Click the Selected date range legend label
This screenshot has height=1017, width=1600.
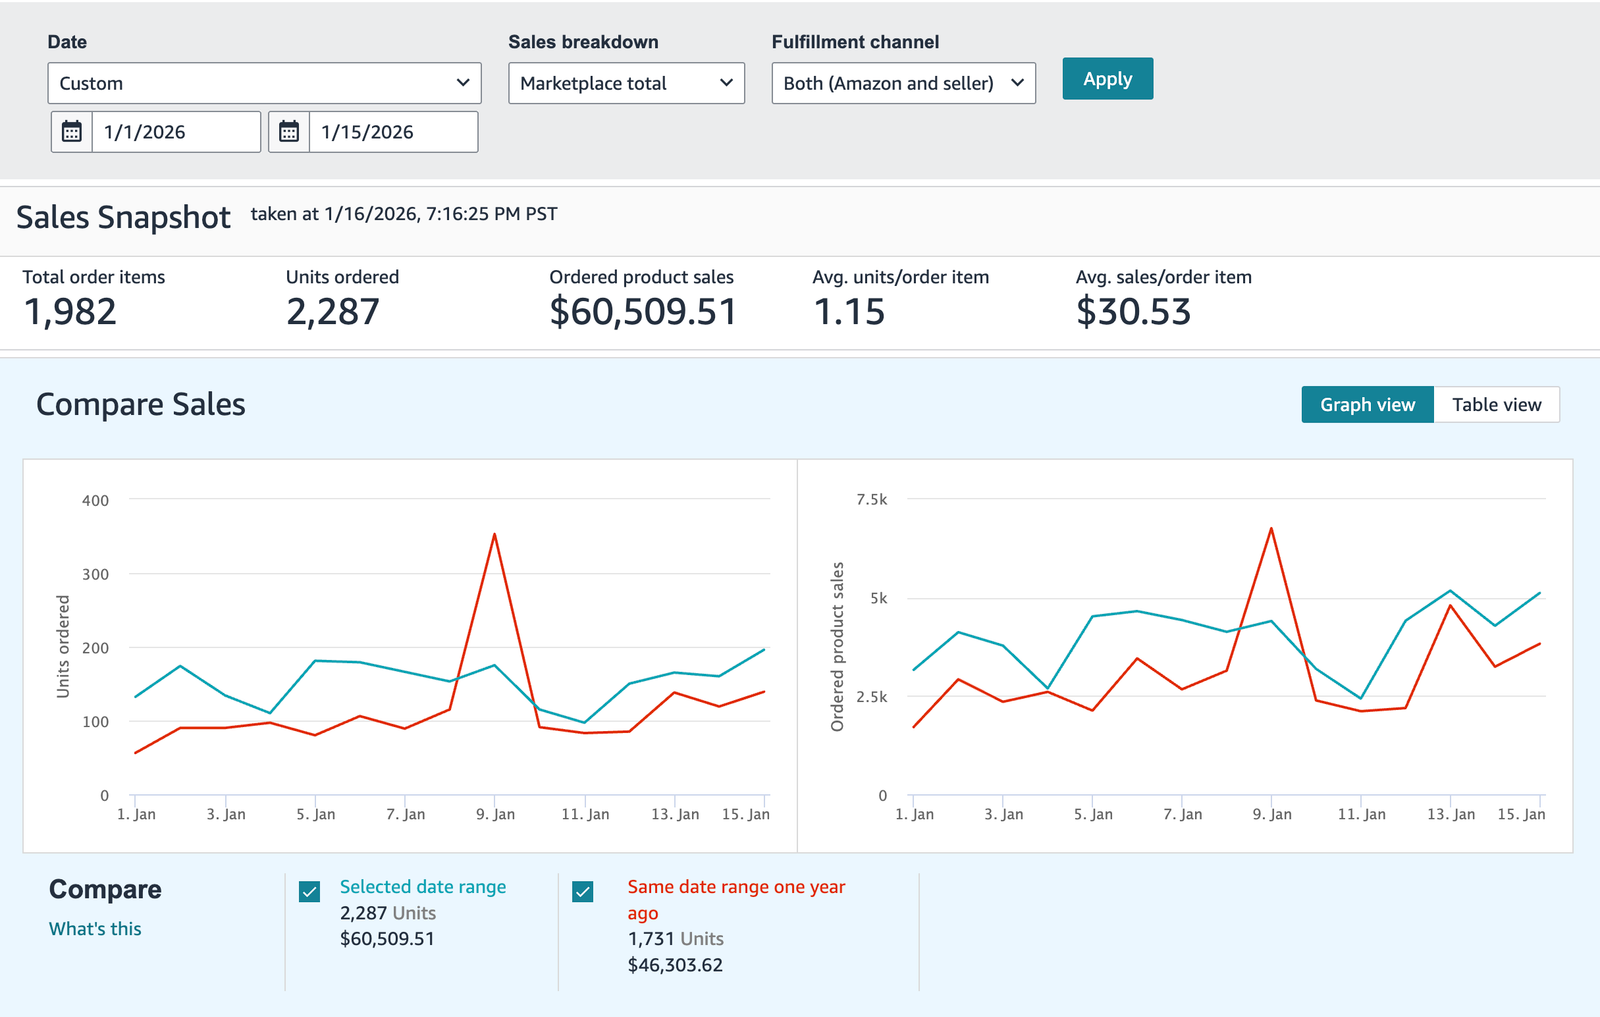423,887
